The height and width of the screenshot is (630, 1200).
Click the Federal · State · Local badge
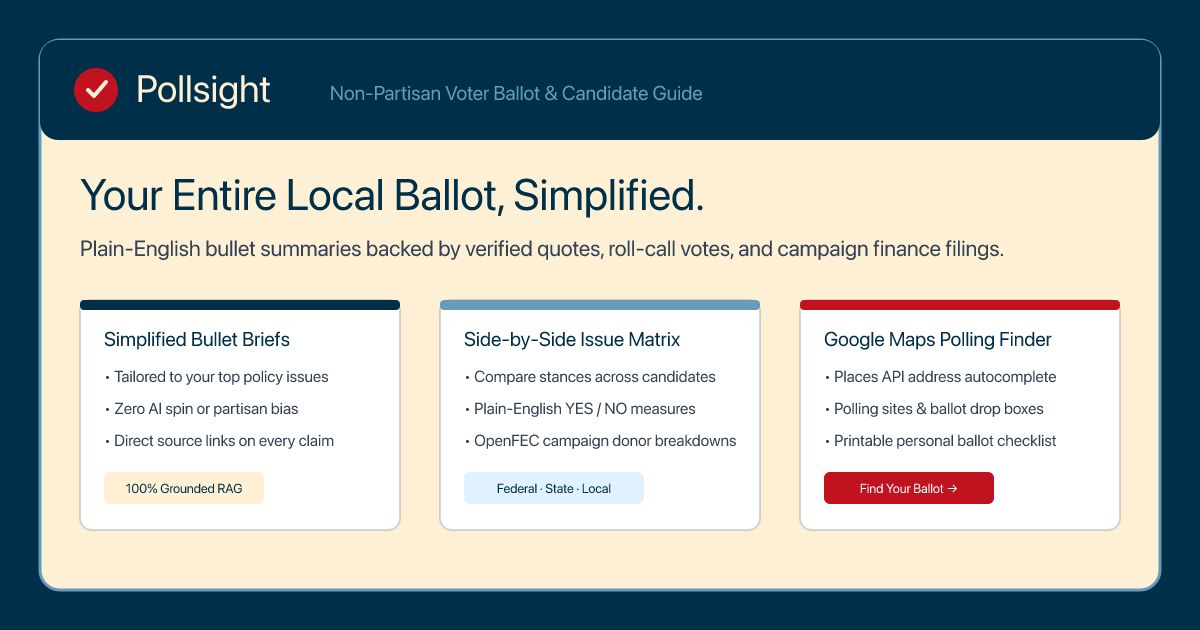(x=554, y=488)
